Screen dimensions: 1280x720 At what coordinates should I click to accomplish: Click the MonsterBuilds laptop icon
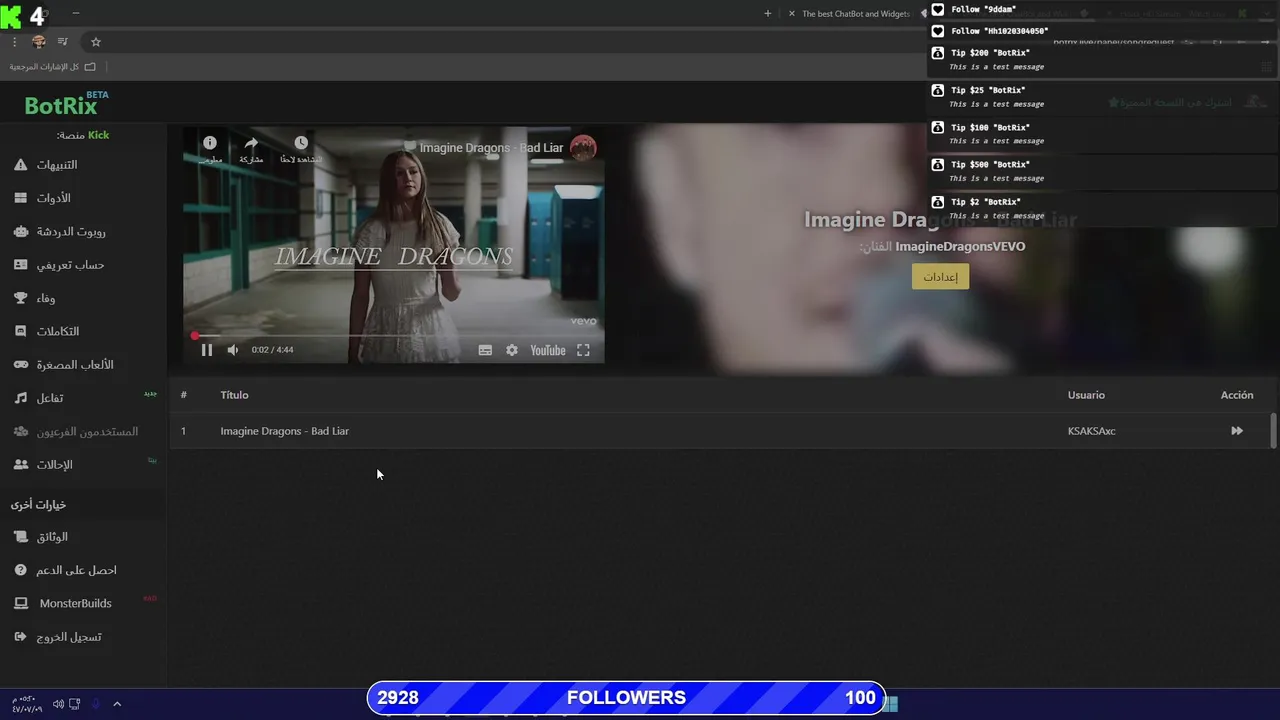coord(21,603)
